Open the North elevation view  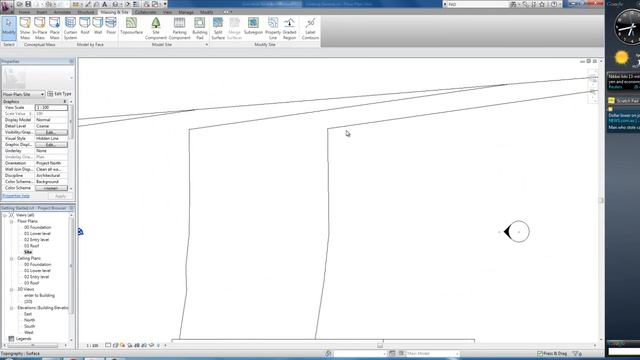coord(29,320)
